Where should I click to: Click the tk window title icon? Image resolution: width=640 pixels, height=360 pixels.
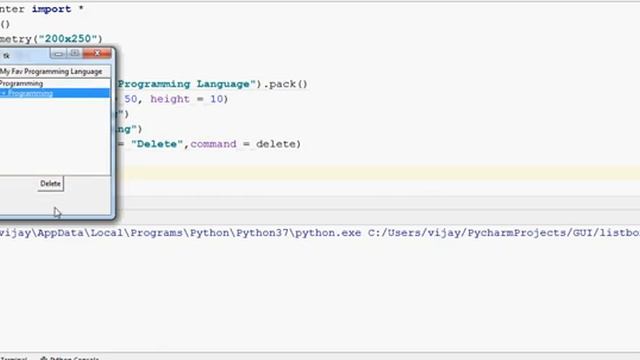pos(6,56)
